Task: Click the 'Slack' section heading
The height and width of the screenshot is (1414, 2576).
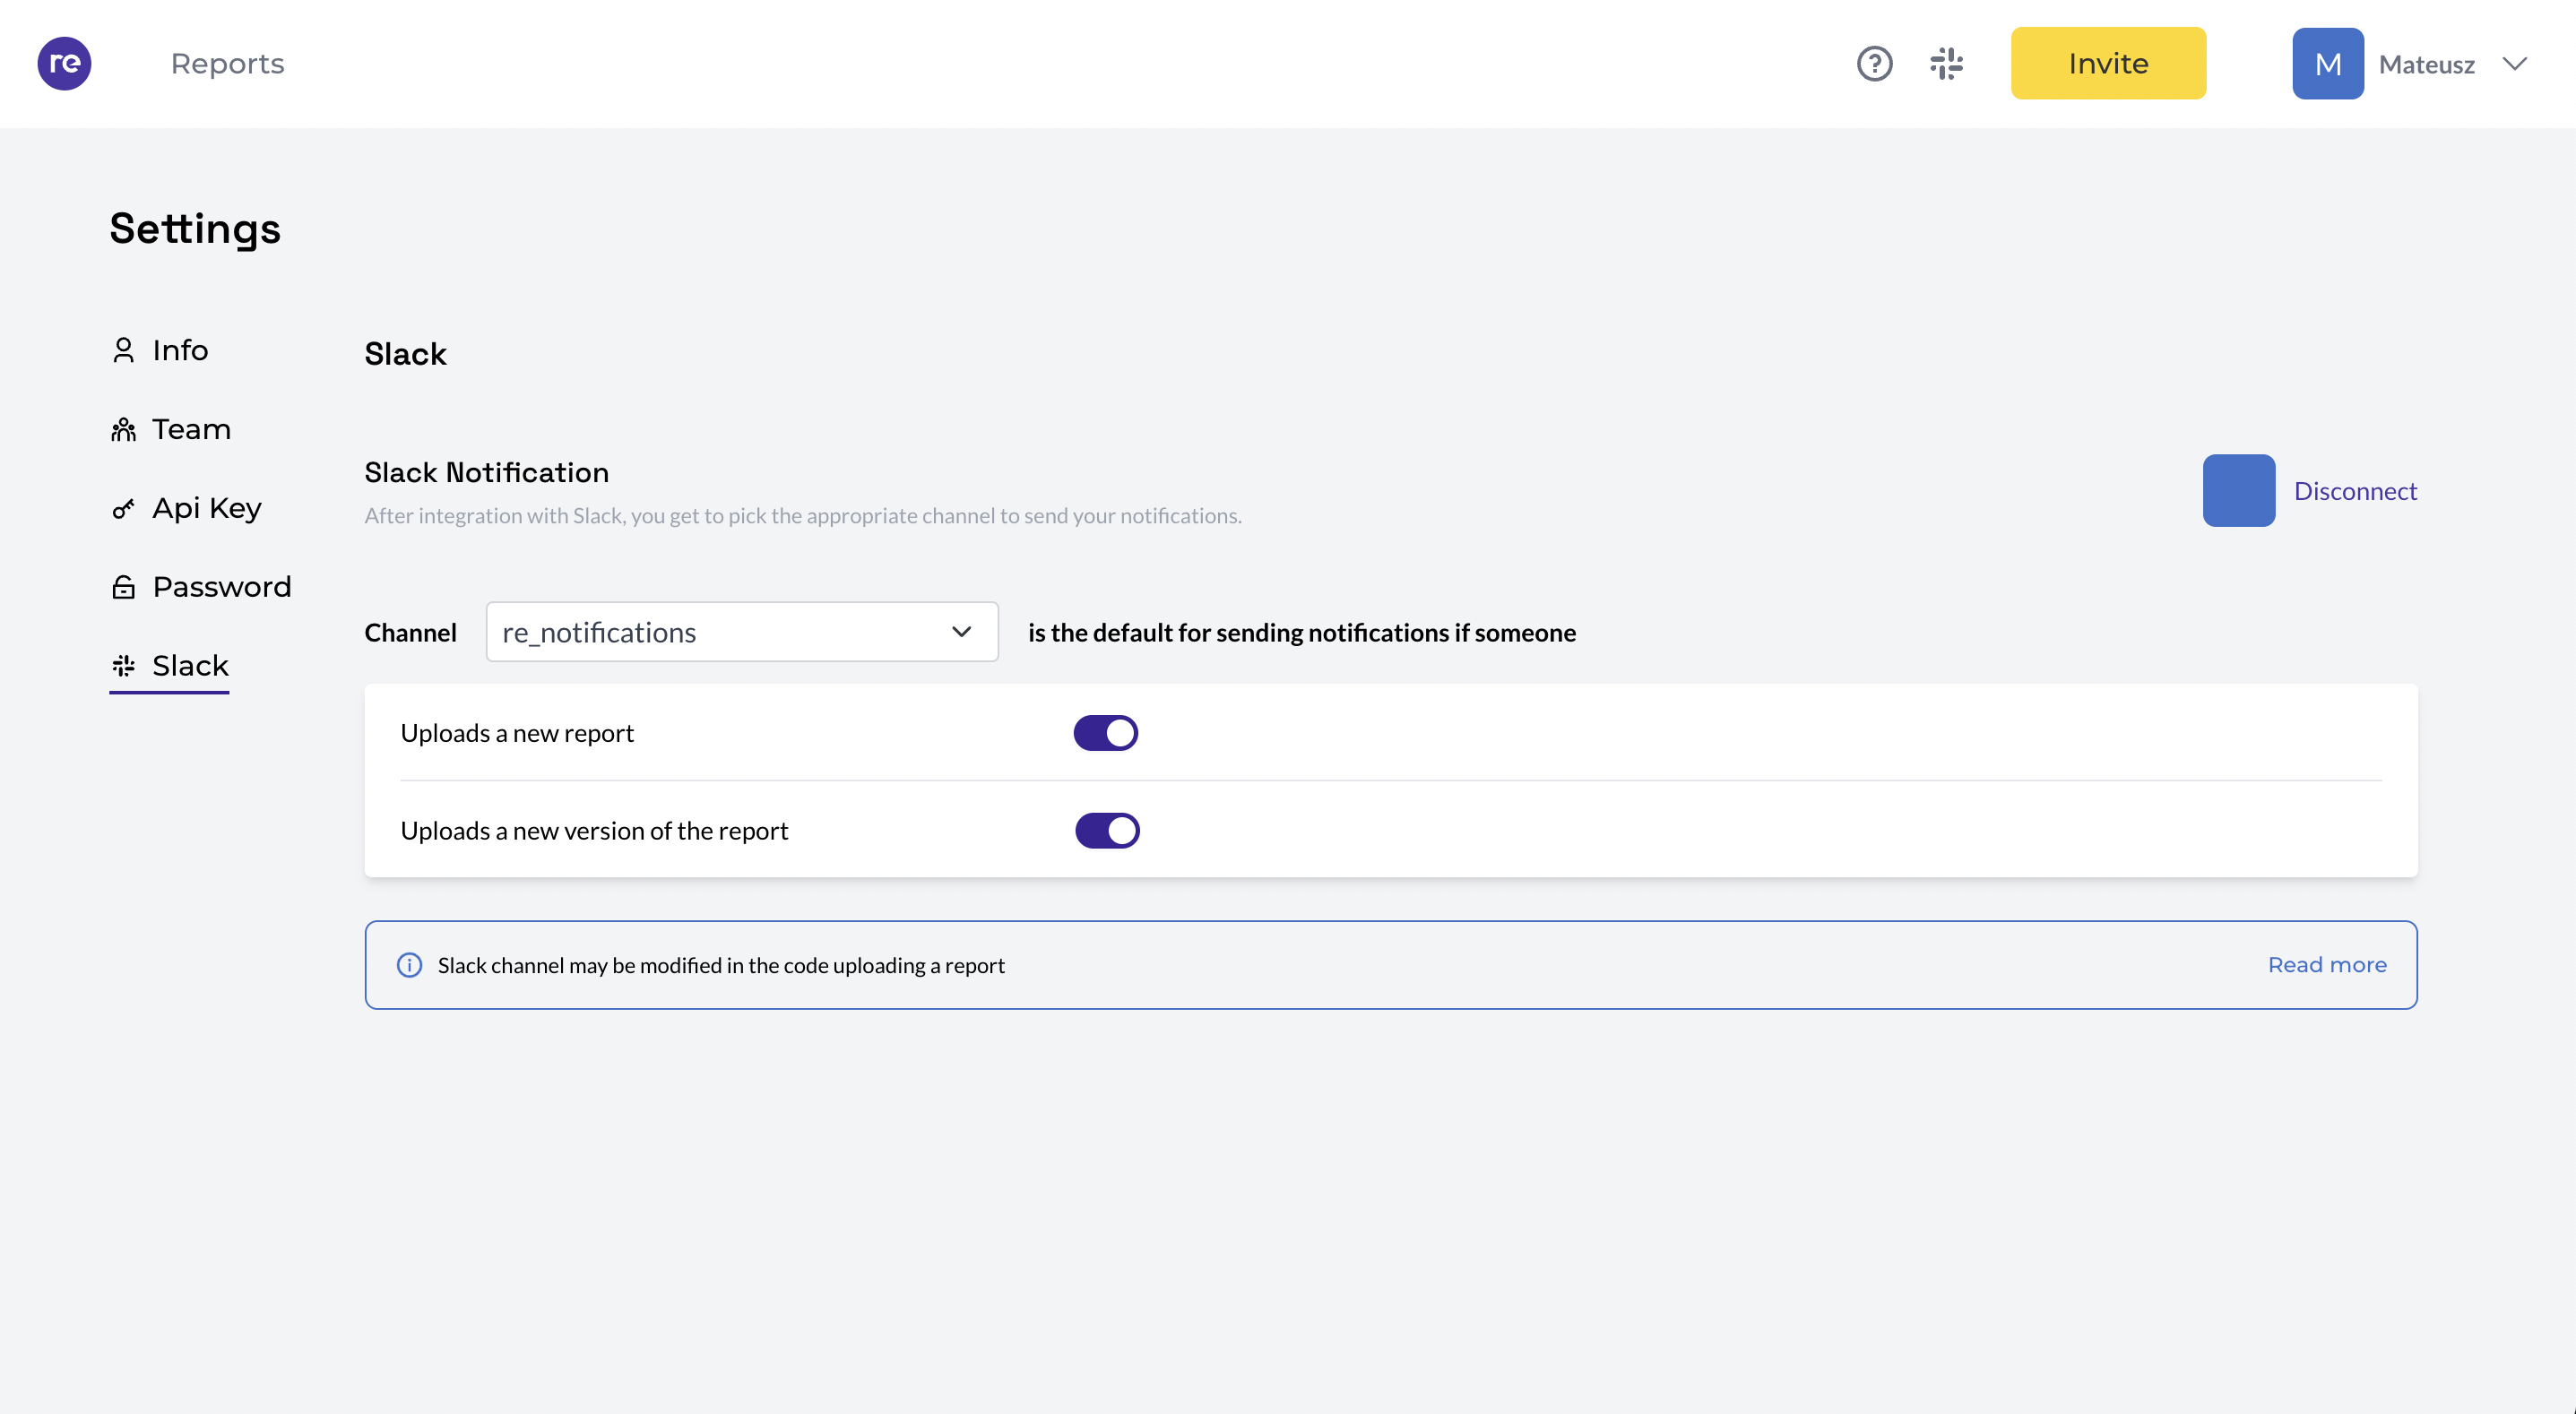Action: pyautogui.click(x=405, y=354)
